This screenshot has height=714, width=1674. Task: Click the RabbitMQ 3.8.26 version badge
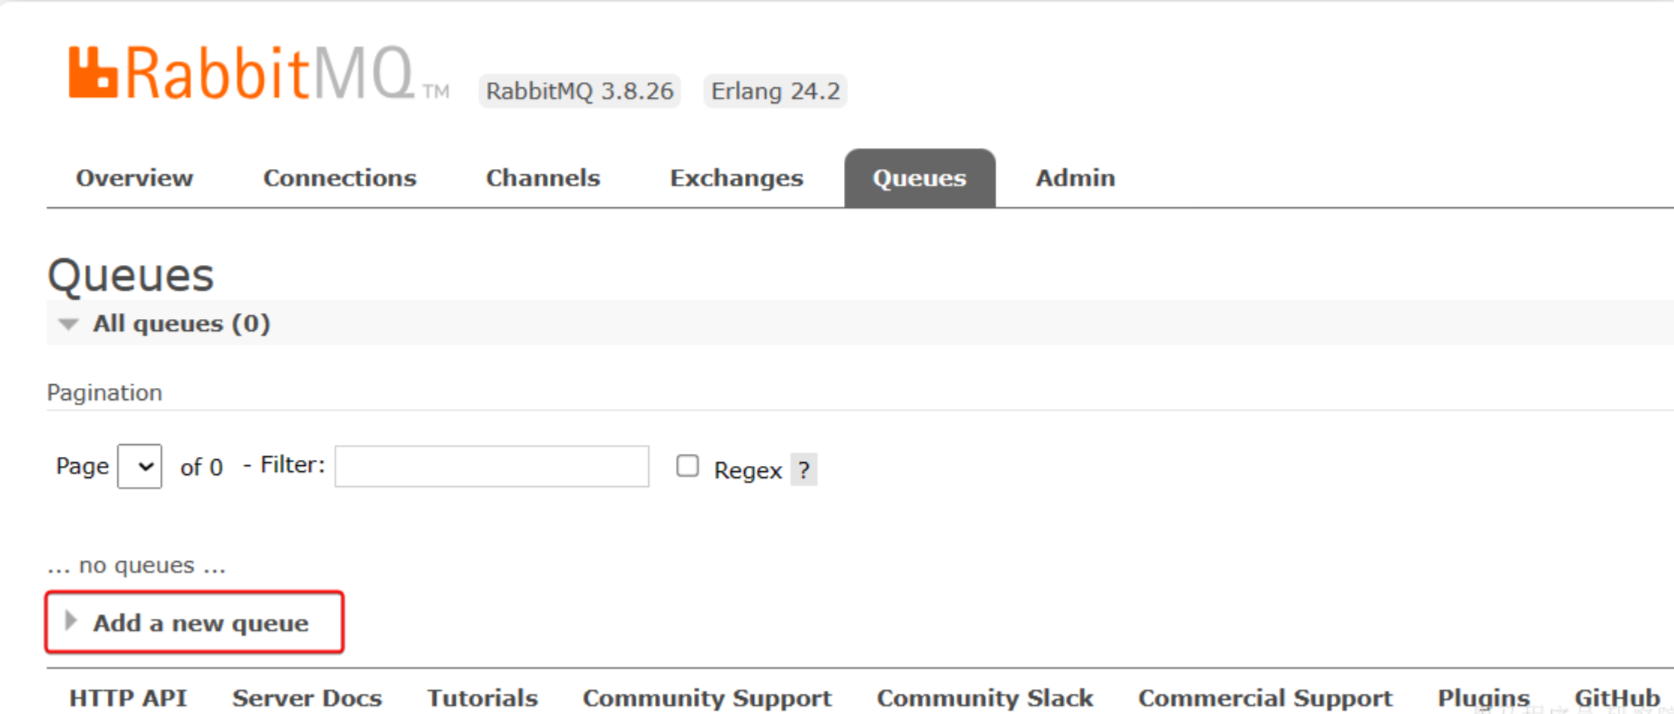[580, 91]
